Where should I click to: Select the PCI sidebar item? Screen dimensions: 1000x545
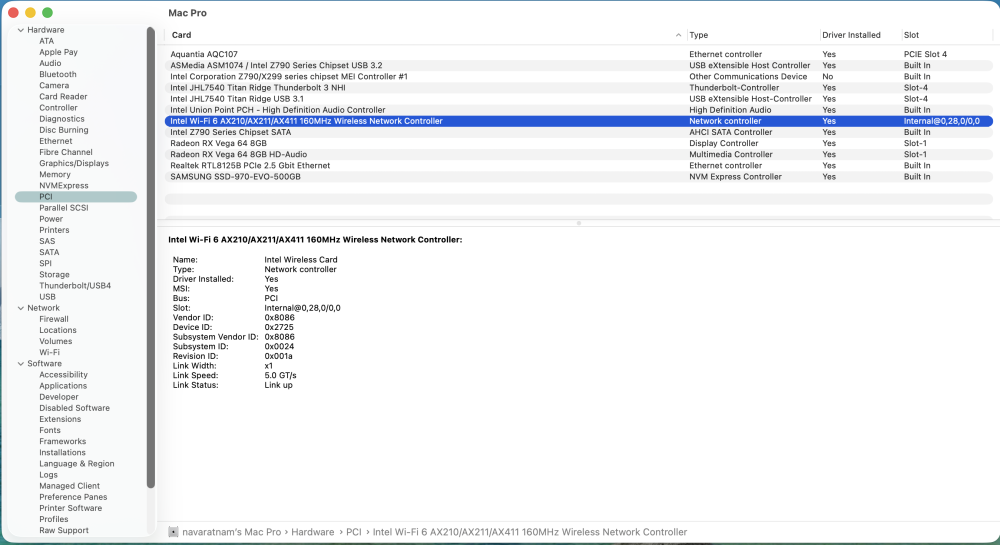tap(76, 197)
